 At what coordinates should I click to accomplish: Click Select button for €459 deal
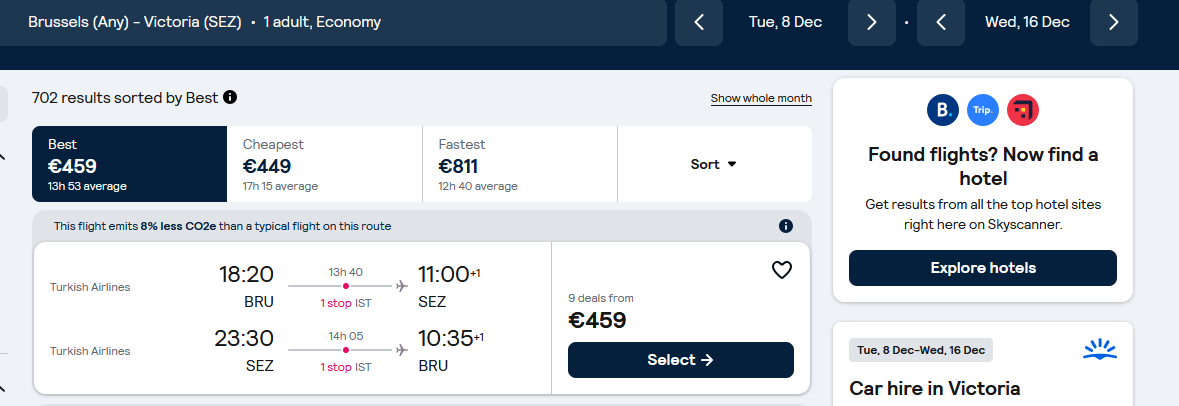point(680,360)
